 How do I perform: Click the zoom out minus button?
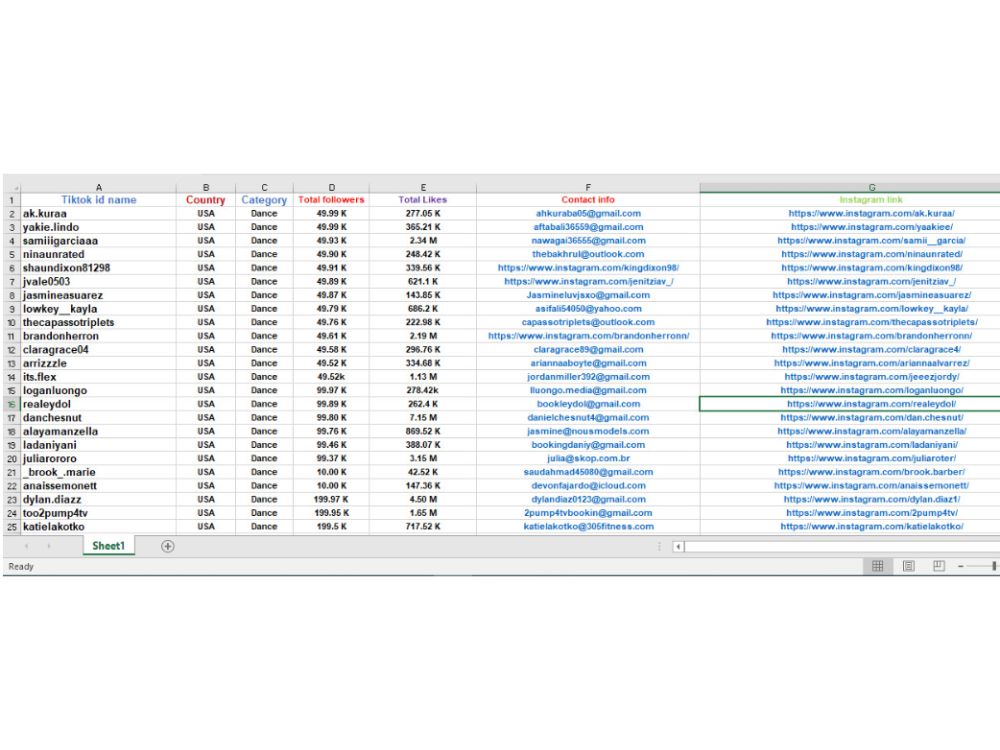(x=960, y=566)
